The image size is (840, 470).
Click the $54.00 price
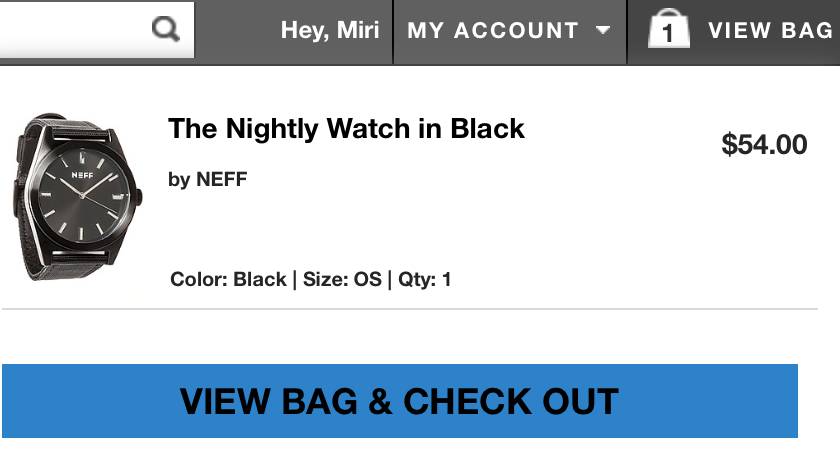pos(764,145)
